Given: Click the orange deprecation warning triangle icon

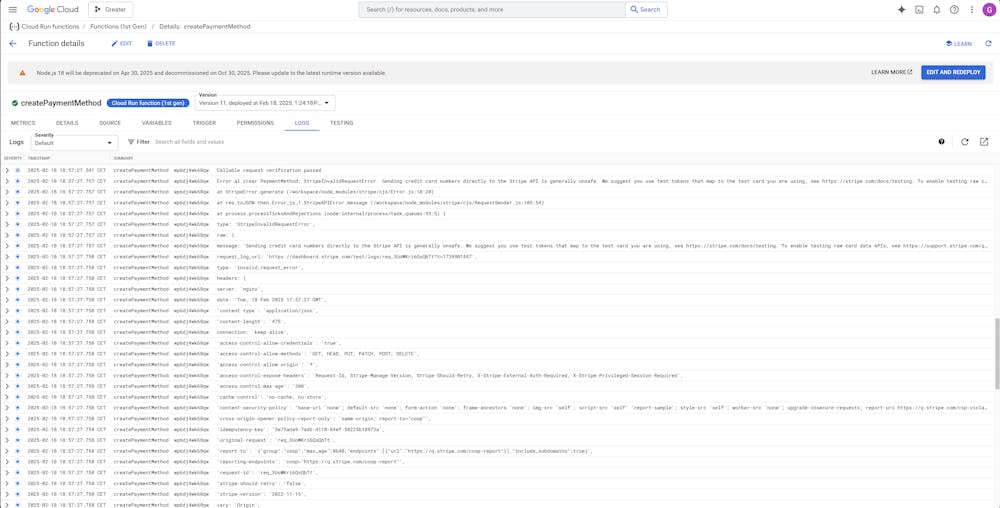Looking at the screenshot, I should [x=22, y=73].
